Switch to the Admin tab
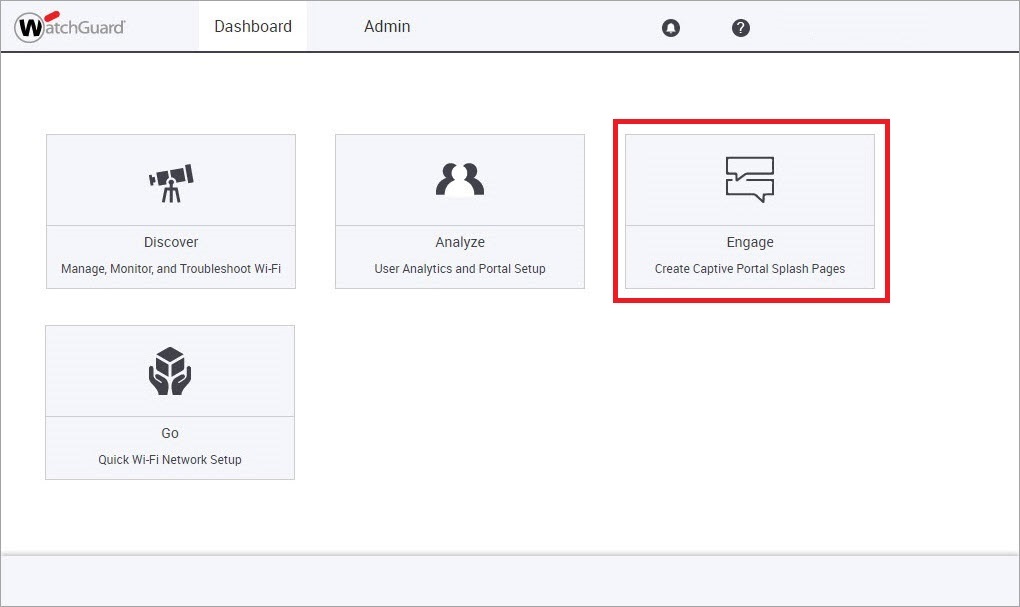1020x607 pixels. [x=387, y=27]
